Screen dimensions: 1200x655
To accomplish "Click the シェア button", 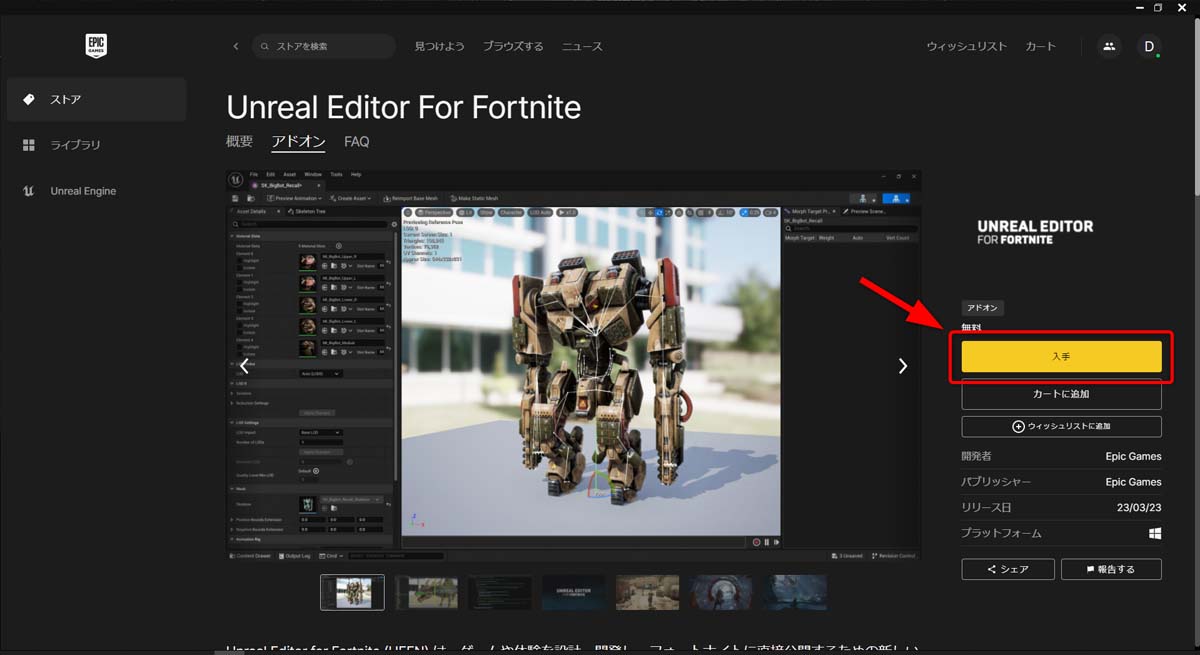I will click(x=1008, y=569).
